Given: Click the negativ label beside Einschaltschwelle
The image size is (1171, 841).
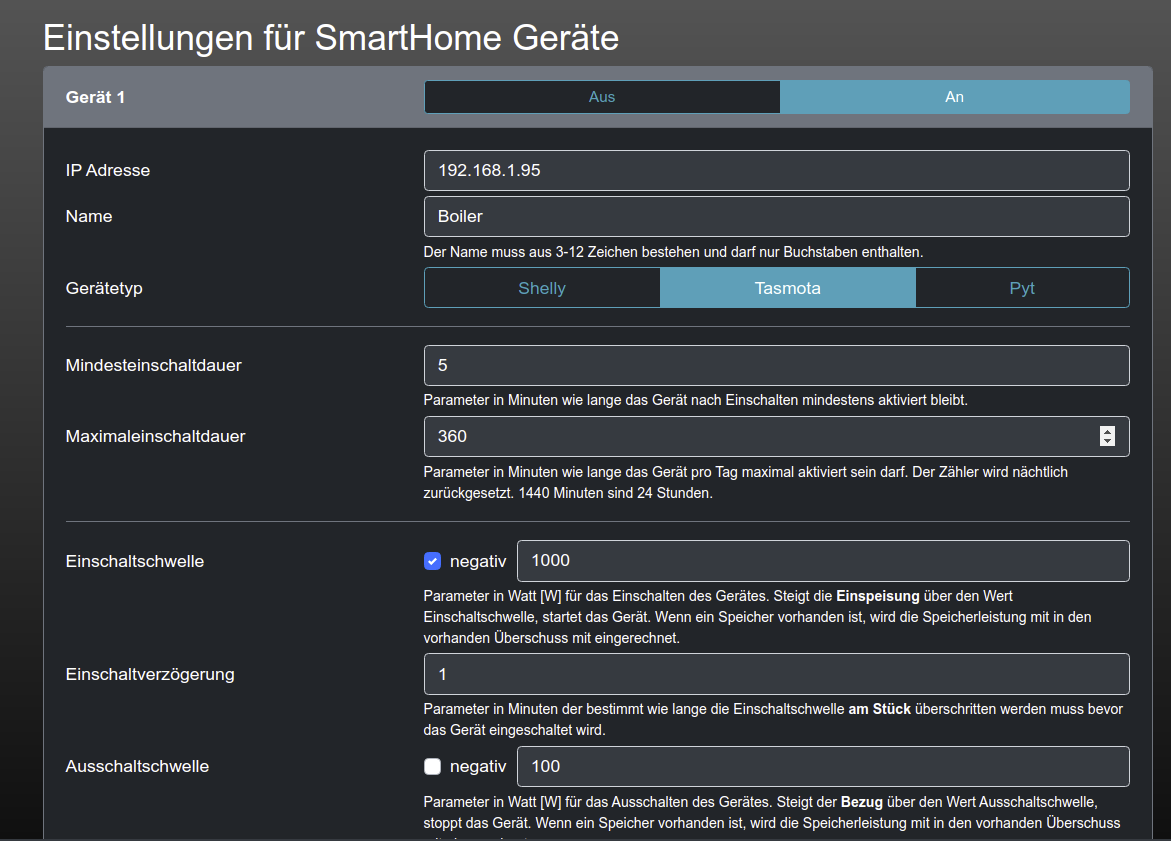Looking at the screenshot, I should [478, 561].
